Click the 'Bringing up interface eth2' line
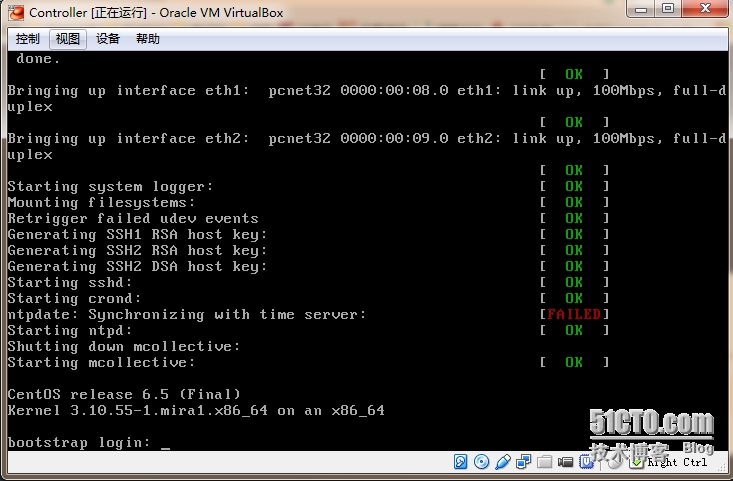Viewport: 733px width, 481px height. click(x=367, y=138)
